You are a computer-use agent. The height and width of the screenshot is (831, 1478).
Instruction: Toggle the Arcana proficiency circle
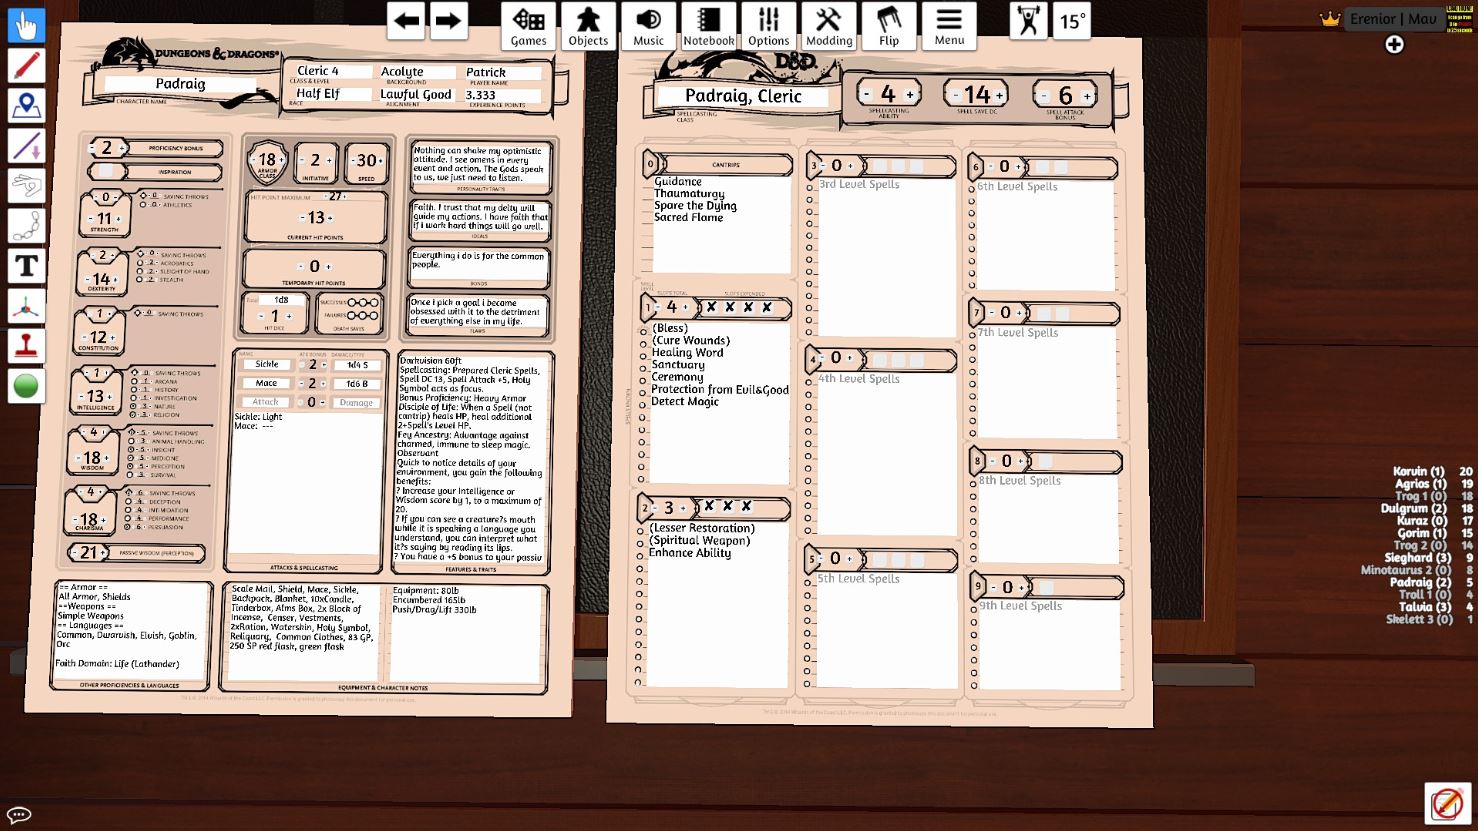click(x=134, y=381)
